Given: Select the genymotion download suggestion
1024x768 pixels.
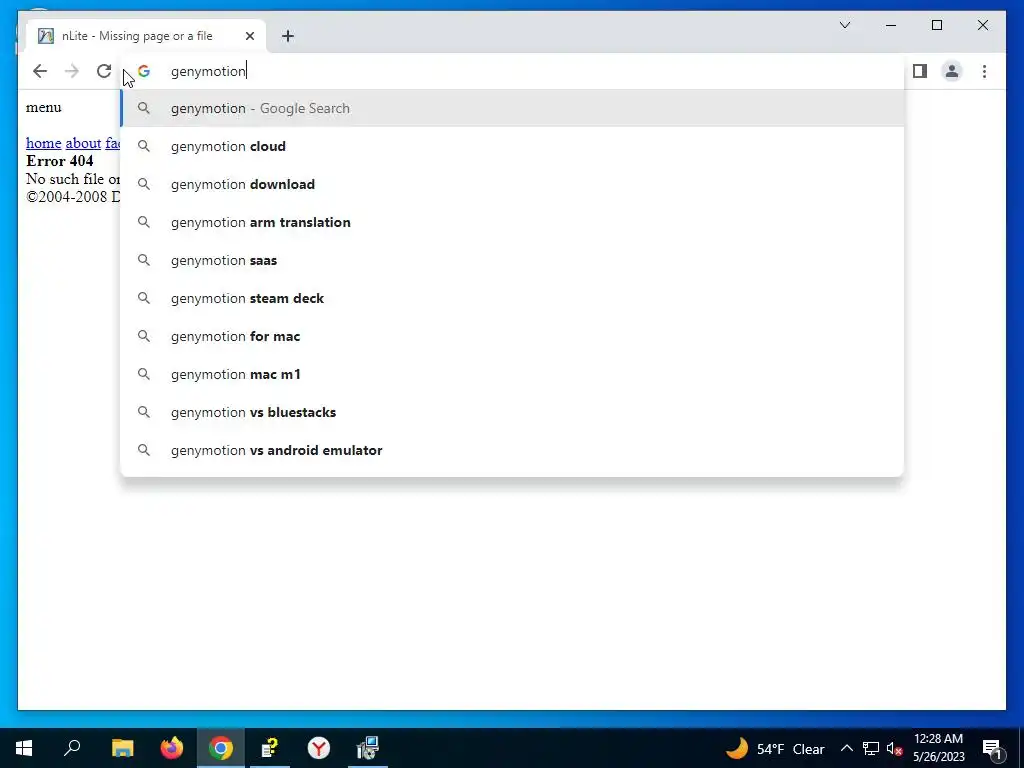Looking at the screenshot, I should [513, 184].
